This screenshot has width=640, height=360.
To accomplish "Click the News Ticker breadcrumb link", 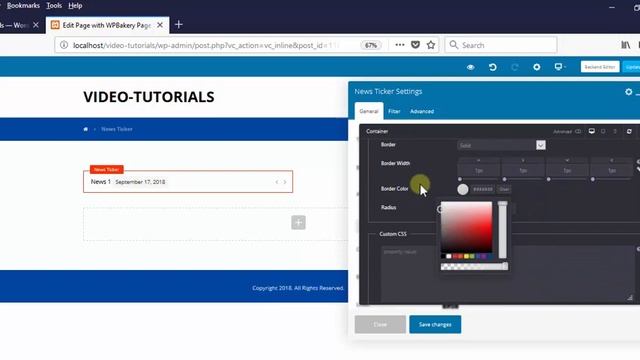I will [117, 129].
